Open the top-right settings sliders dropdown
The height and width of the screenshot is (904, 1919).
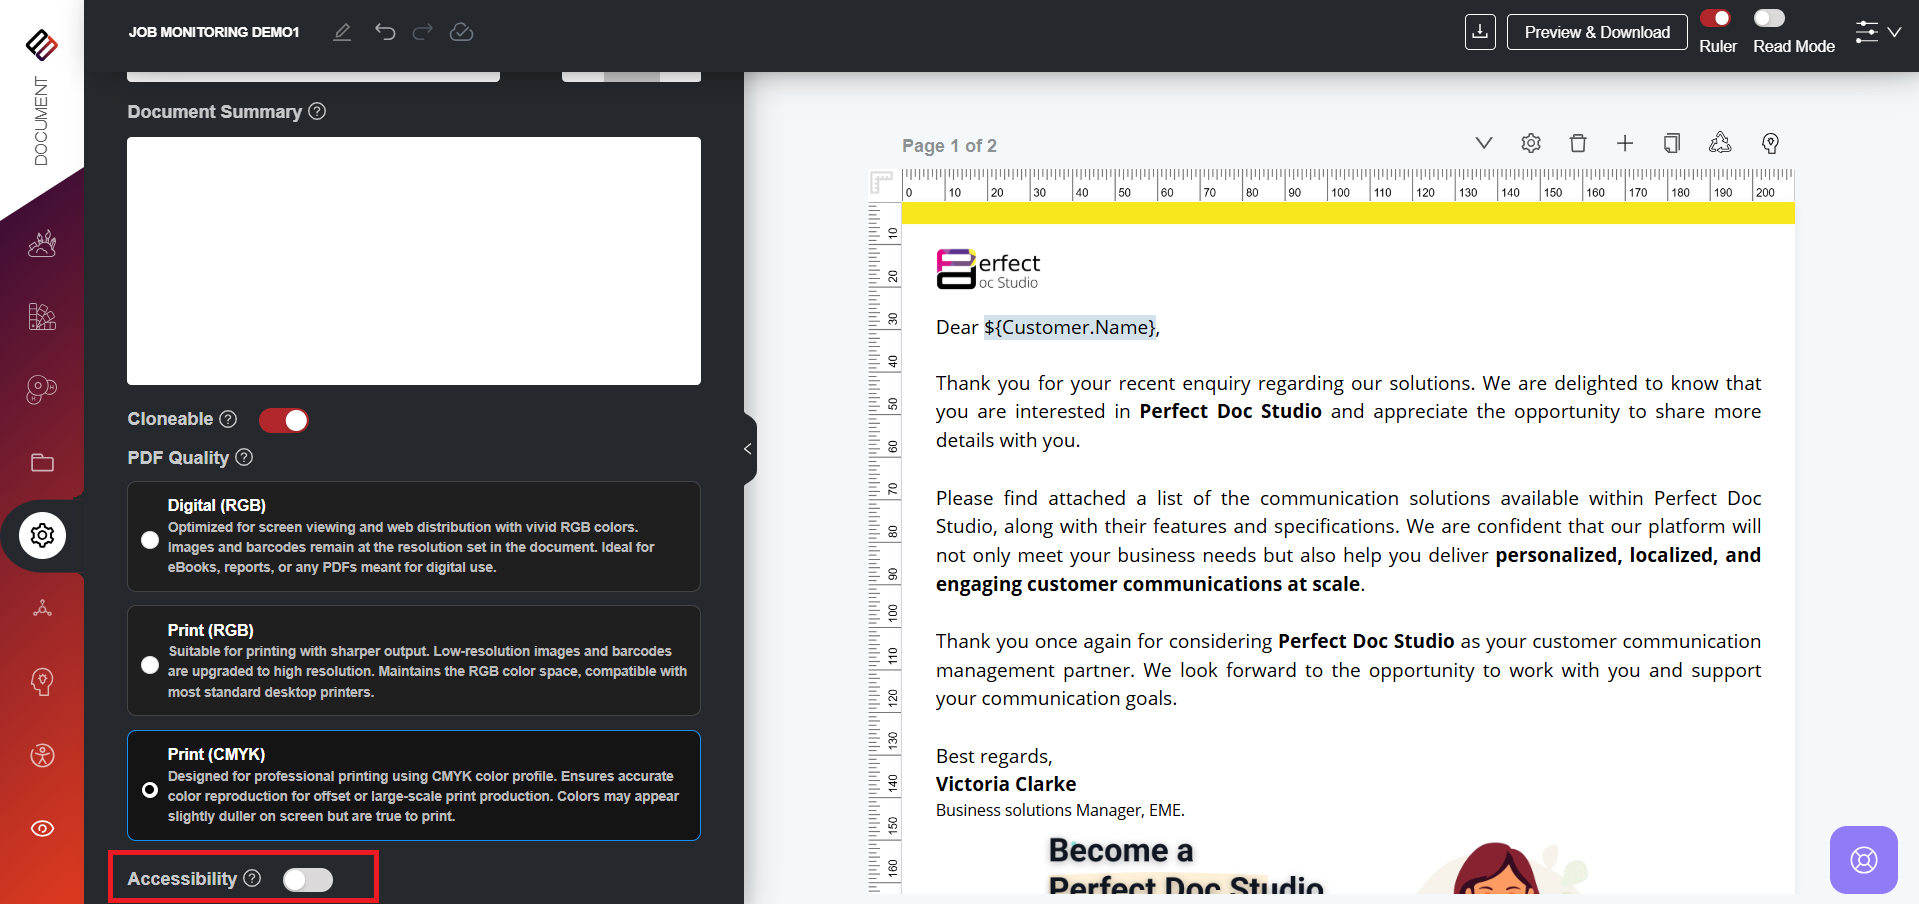(x=1877, y=32)
